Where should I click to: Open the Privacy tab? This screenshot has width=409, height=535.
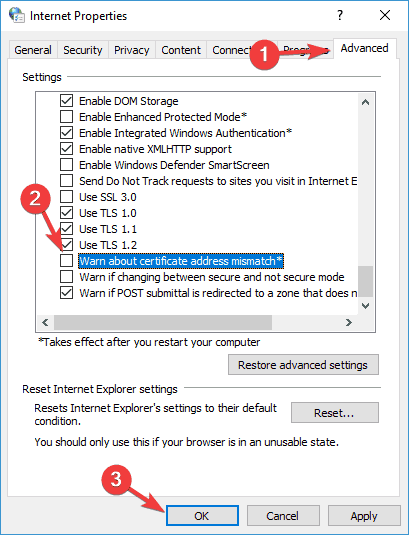132,50
